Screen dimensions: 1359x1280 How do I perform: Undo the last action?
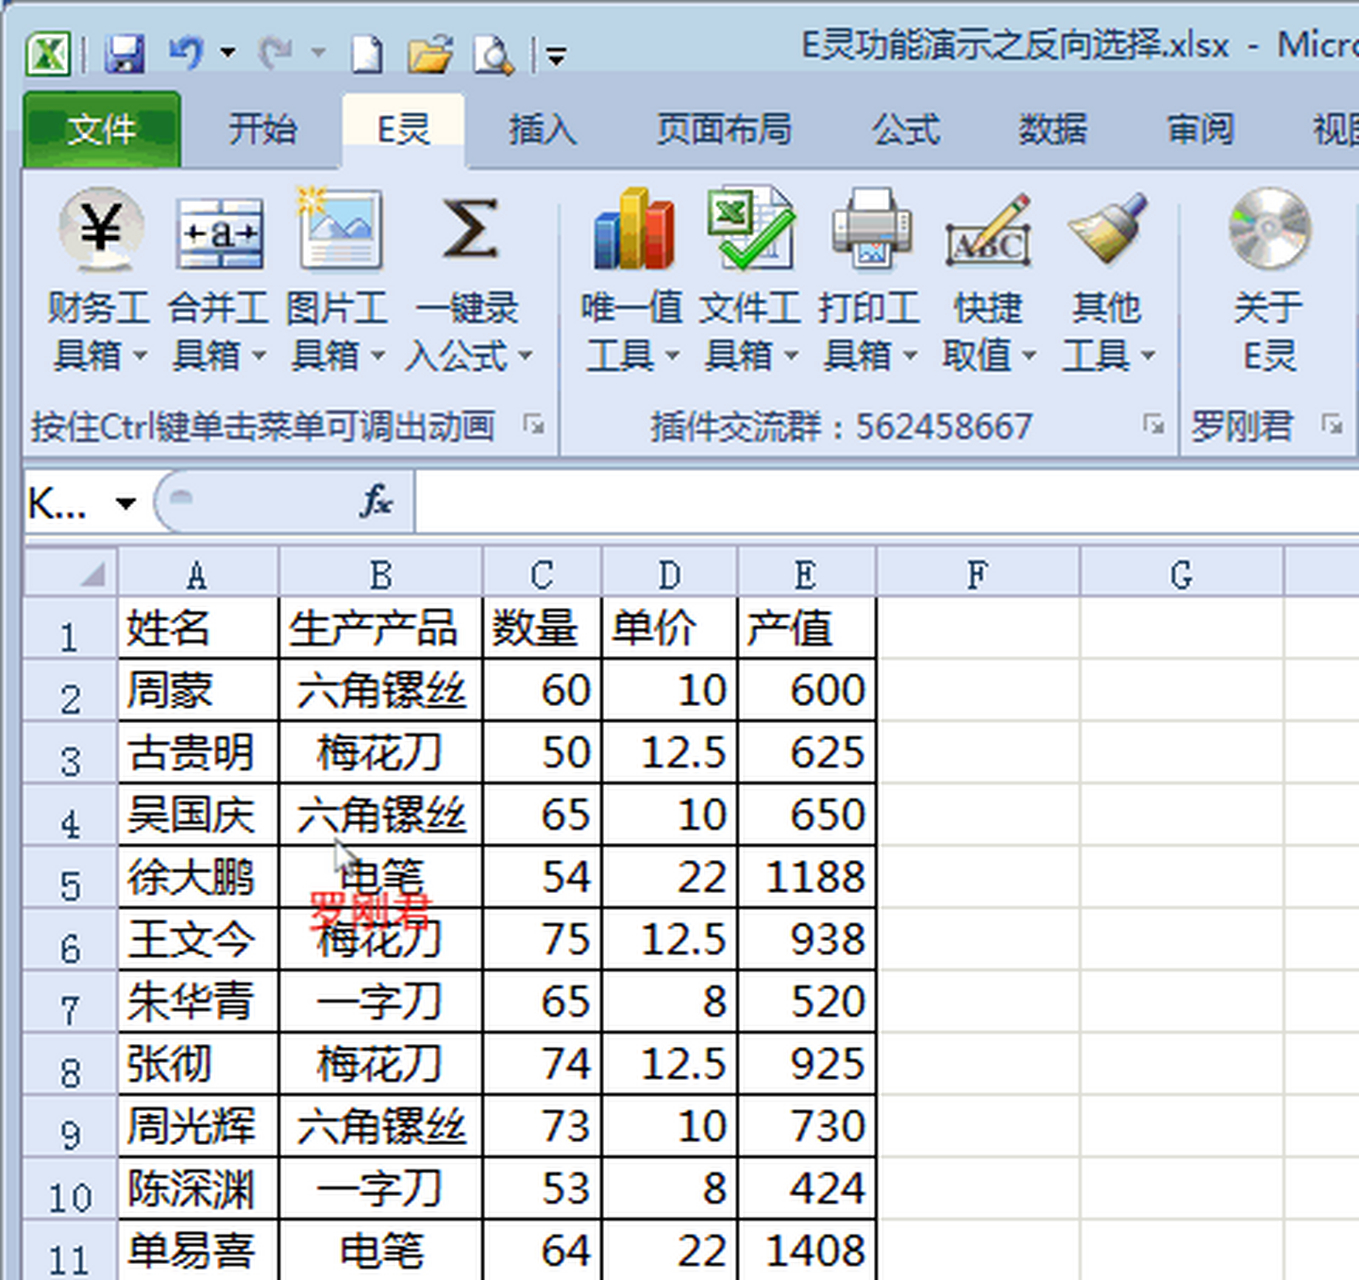[x=186, y=52]
